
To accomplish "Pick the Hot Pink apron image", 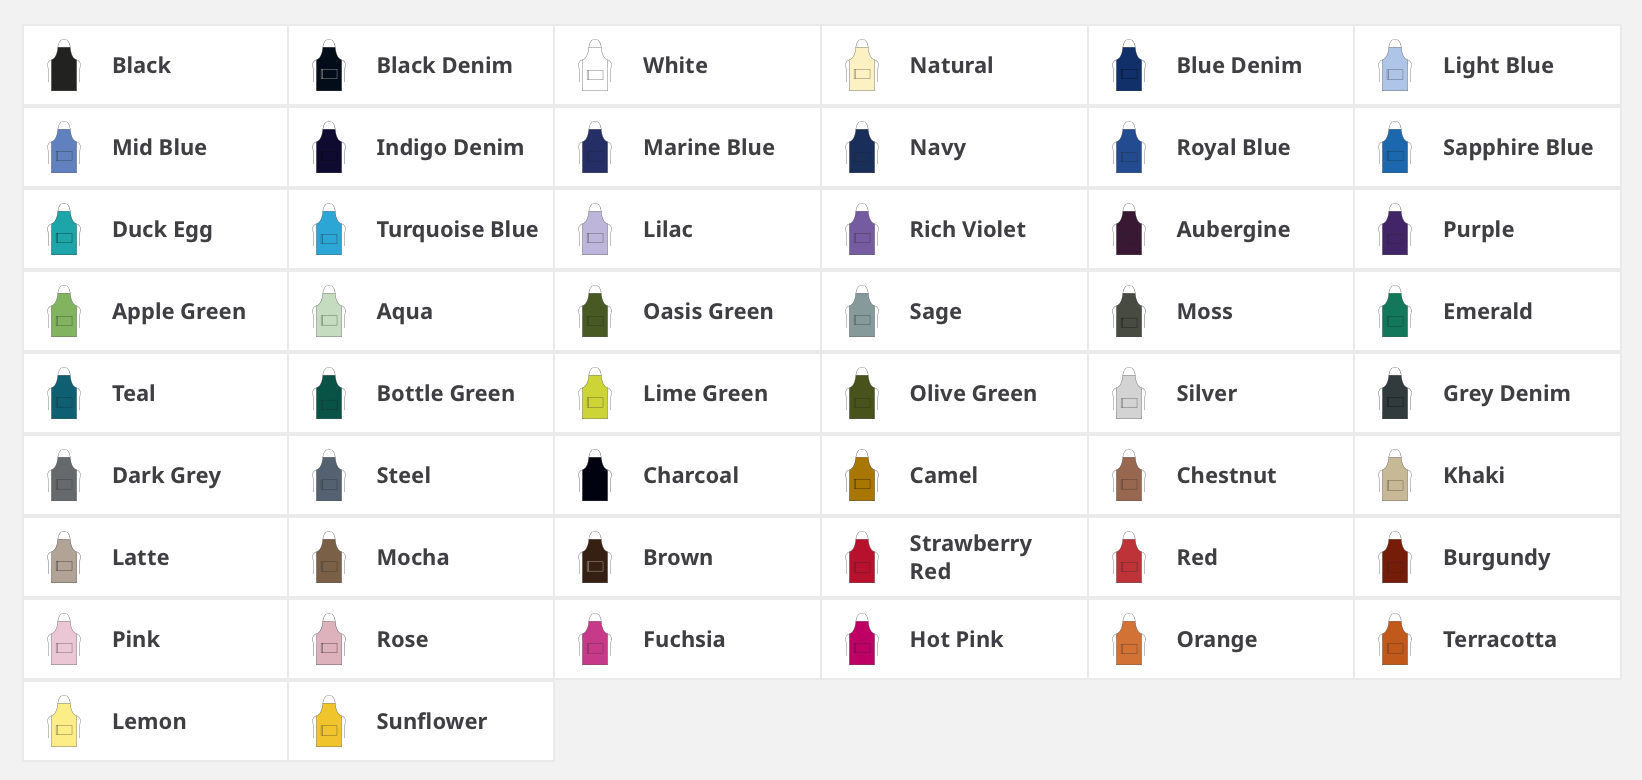I will tap(862, 639).
